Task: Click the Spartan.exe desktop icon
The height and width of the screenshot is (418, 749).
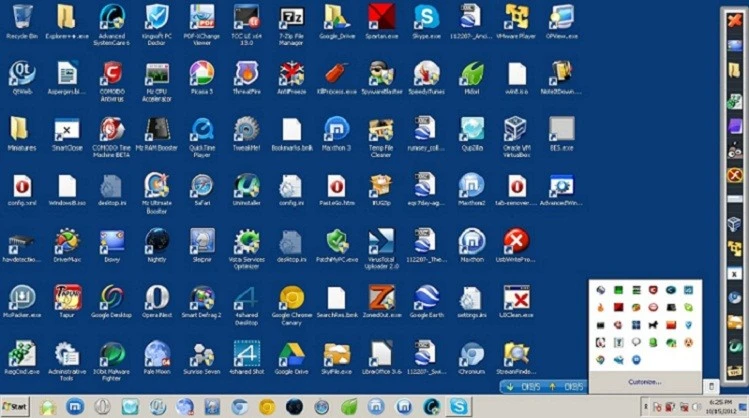Action: tap(381, 21)
